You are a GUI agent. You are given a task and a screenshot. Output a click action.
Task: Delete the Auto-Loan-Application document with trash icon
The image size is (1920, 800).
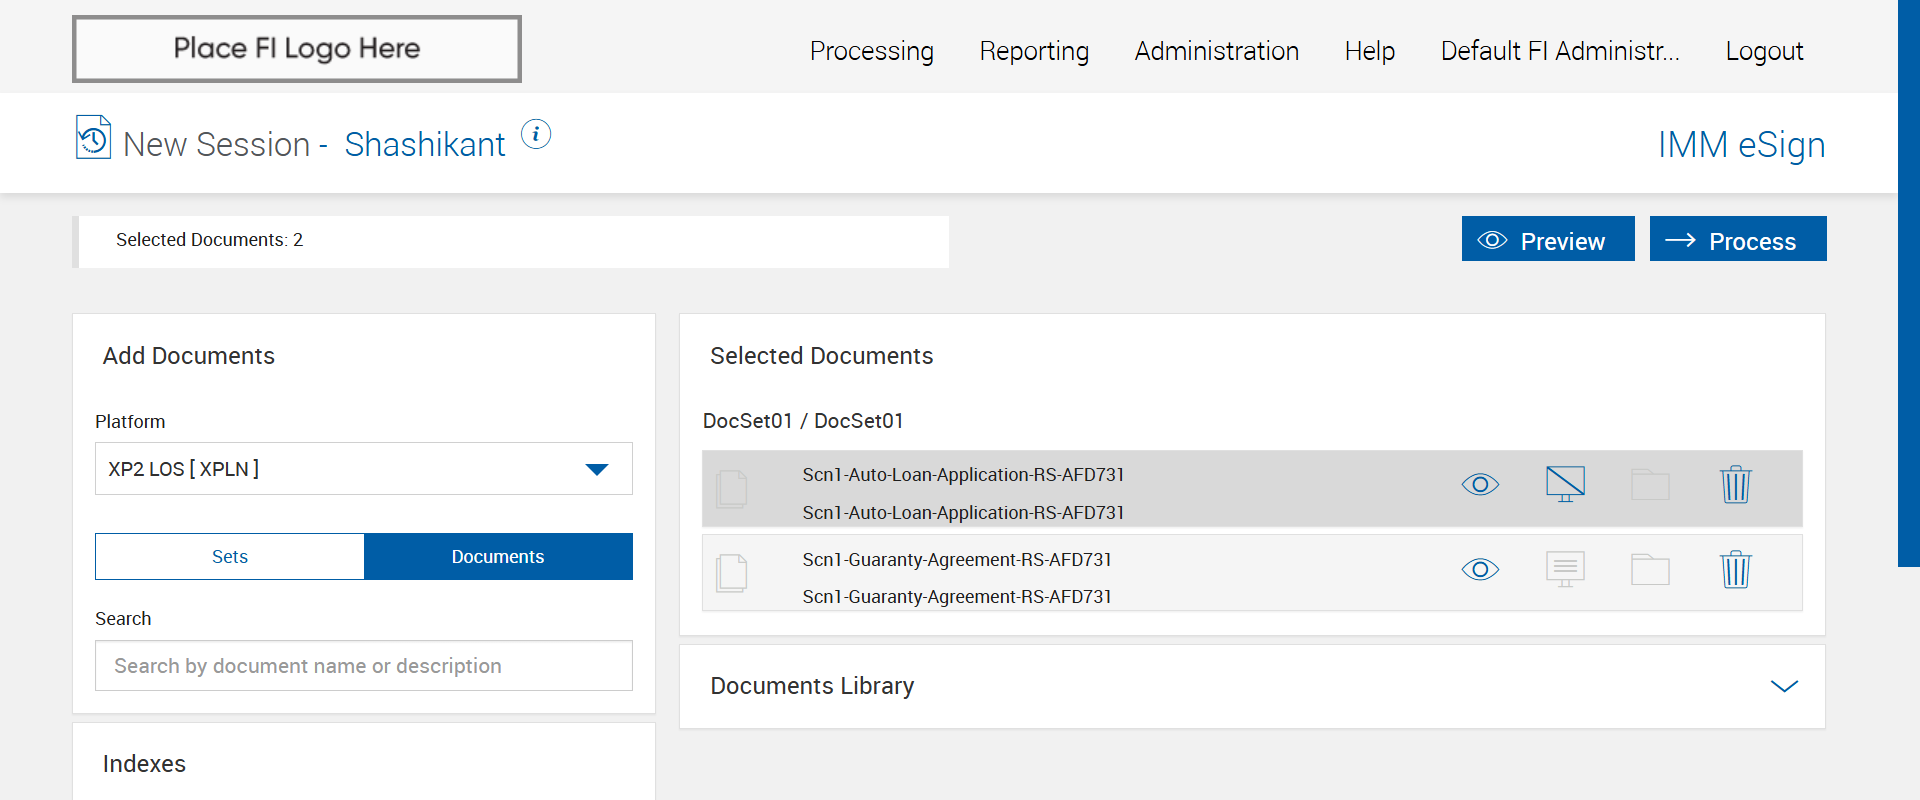click(1735, 485)
